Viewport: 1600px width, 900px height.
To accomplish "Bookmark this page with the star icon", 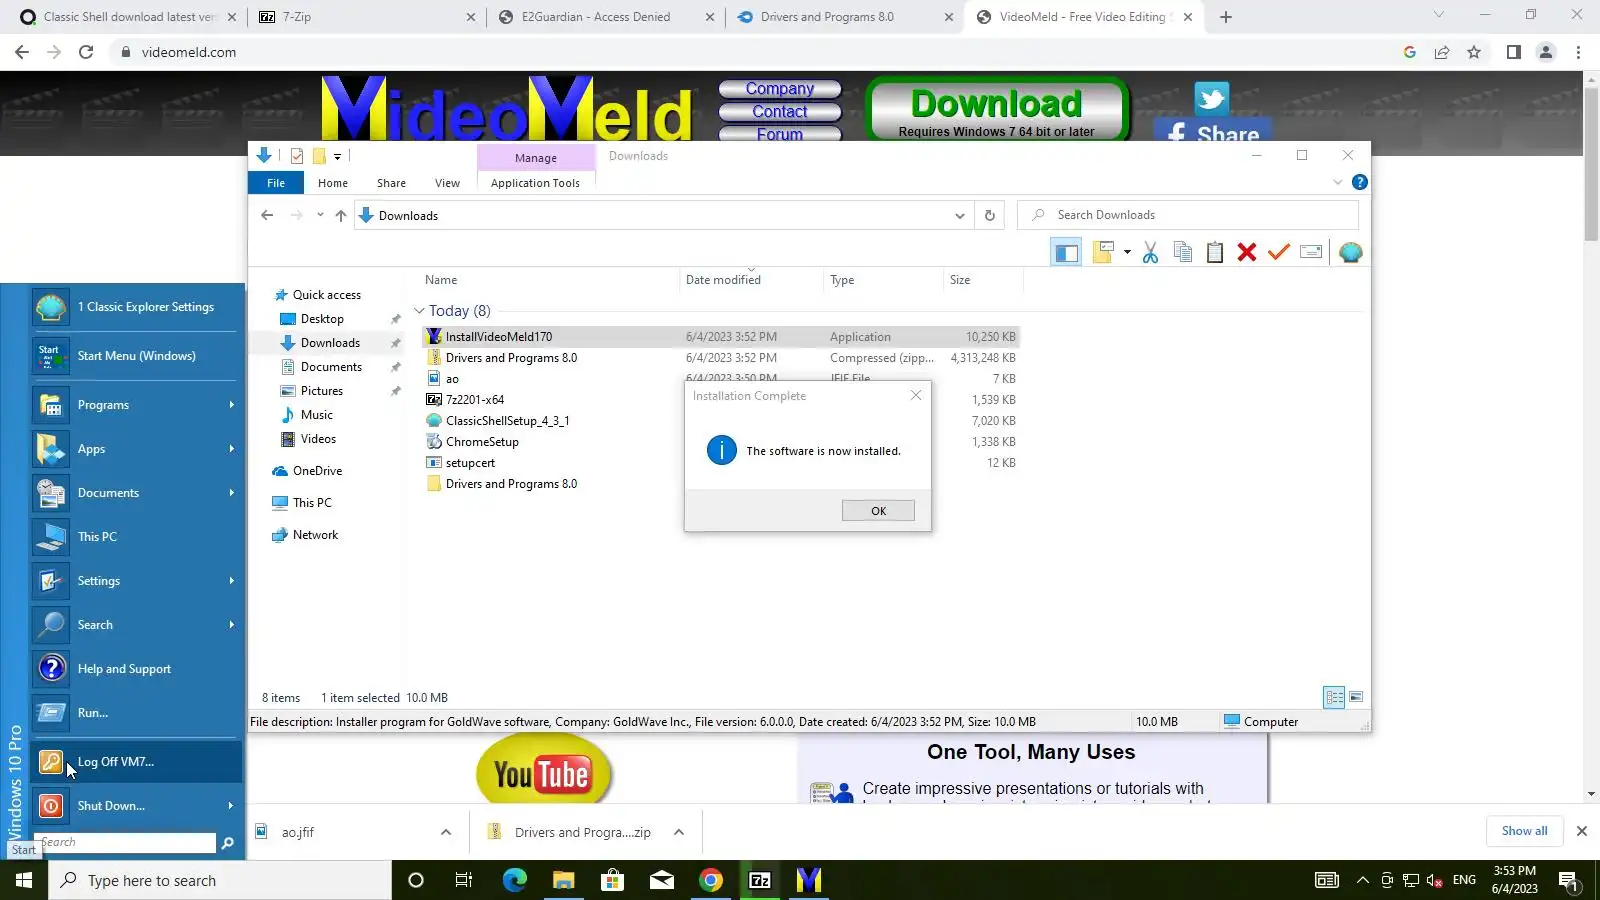I will pyautogui.click(x=1474, y=52).
